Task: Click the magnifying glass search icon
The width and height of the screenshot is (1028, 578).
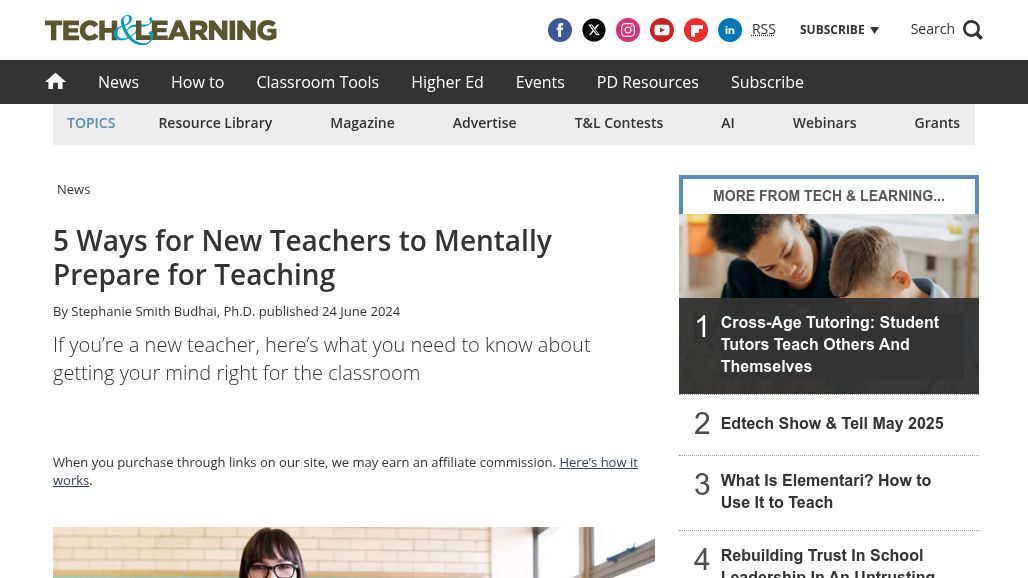Action: pyautogui.click(x=972, y=30)
